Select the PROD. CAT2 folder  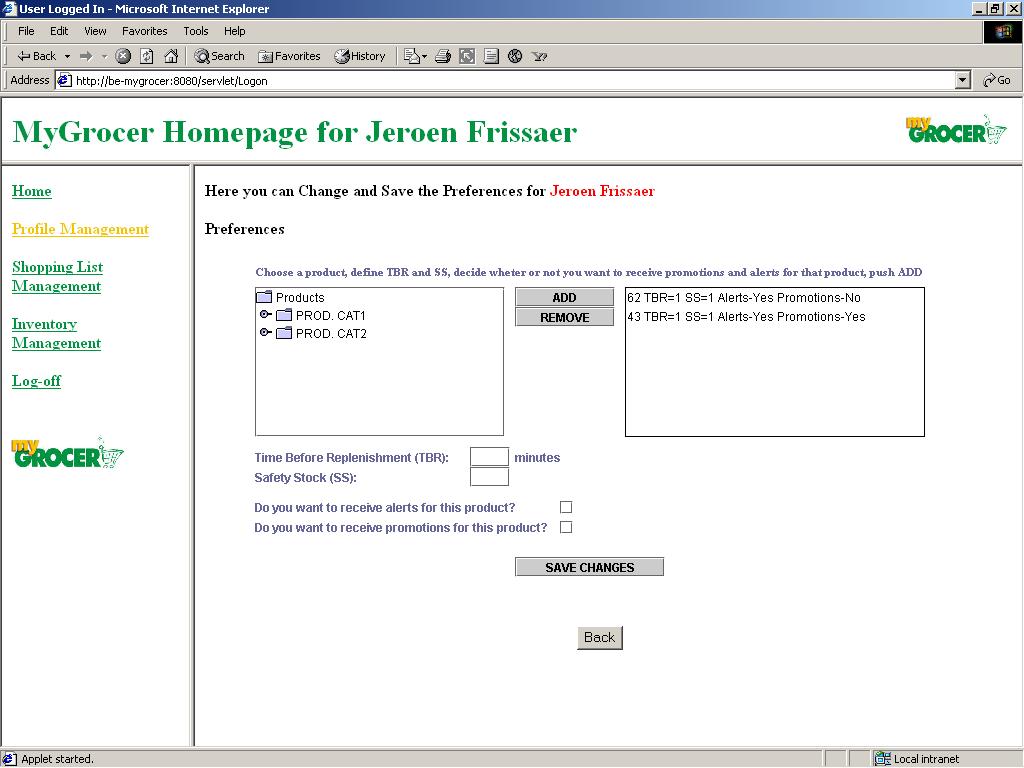point(321,334)
